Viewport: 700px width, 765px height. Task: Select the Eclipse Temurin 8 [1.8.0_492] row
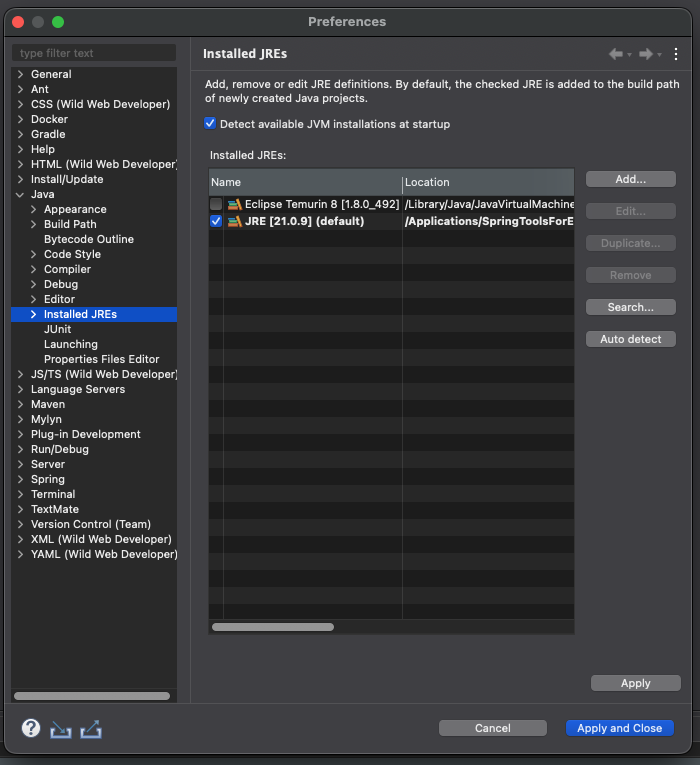391,204
